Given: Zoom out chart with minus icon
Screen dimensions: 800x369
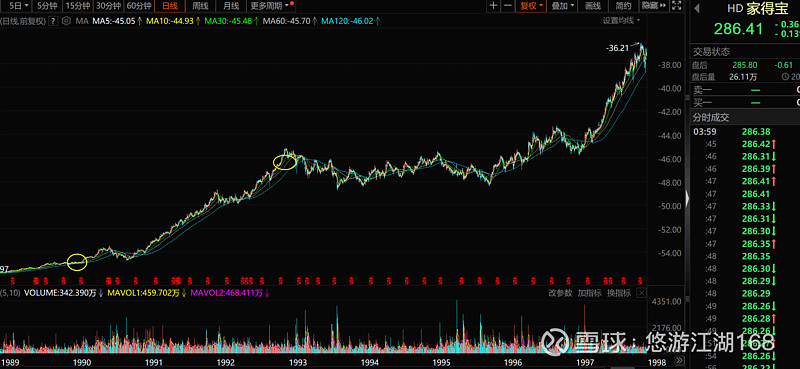Looking at the screenshot, I should point(508,6).
